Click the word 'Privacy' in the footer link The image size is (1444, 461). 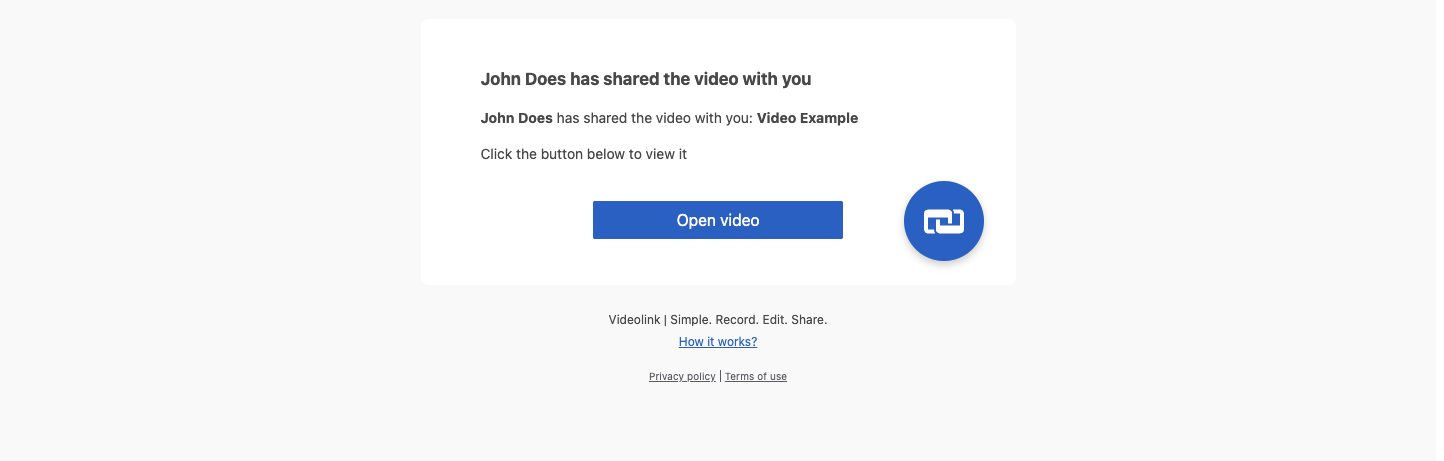tap(666, 377)
